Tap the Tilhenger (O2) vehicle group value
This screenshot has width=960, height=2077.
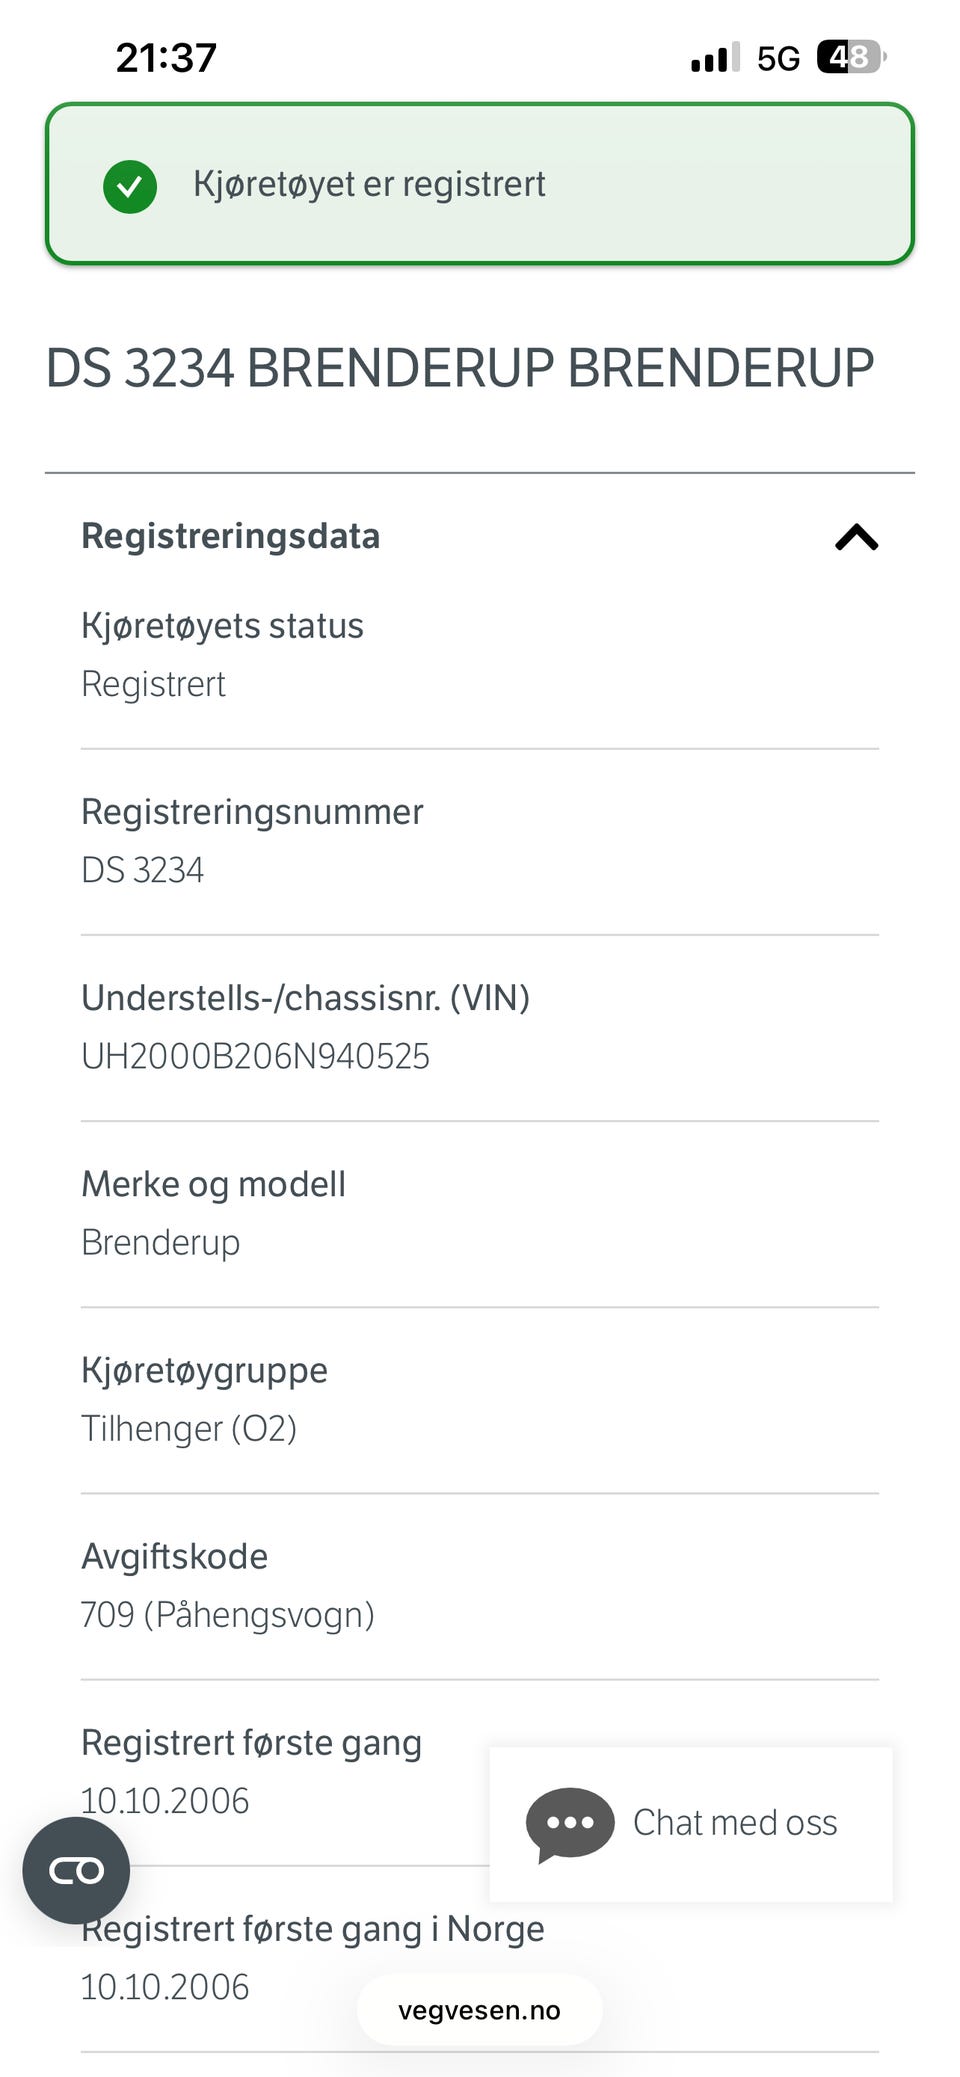point(189,1429)
